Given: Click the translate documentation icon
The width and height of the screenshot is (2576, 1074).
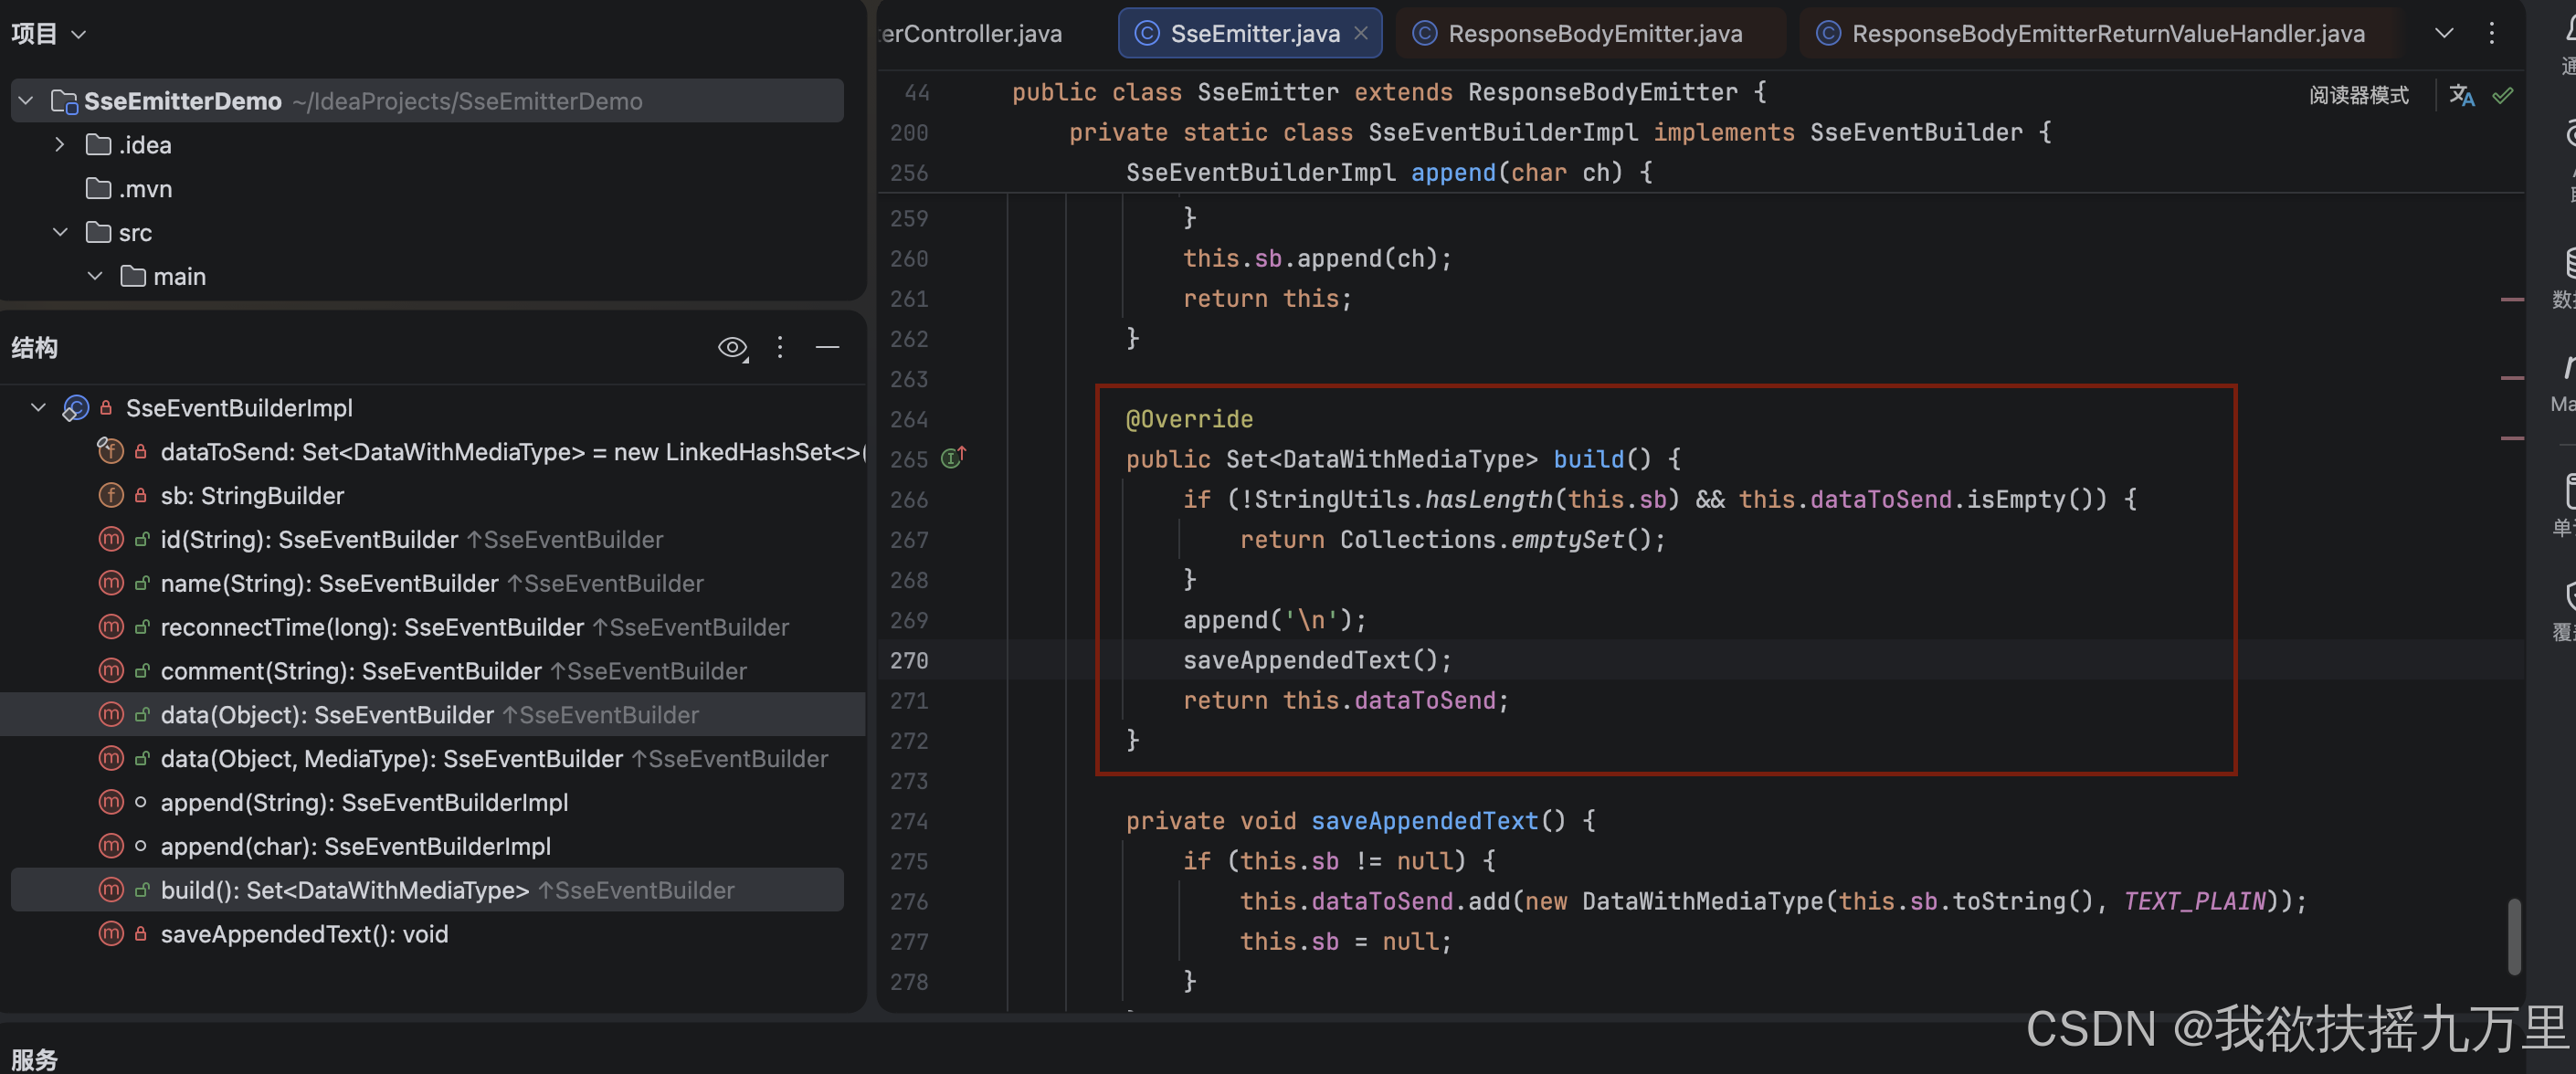Looking at the screenshot, I should [2461, 95].
